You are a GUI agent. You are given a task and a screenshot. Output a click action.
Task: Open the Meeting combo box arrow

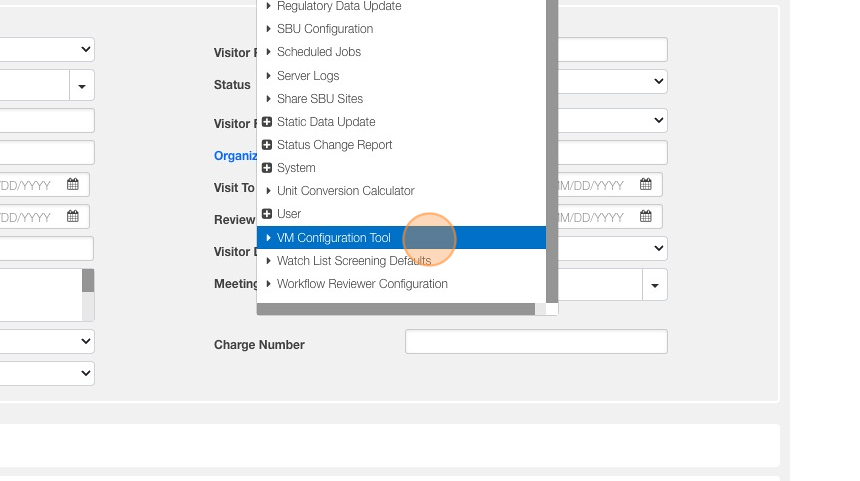point(655,285)
